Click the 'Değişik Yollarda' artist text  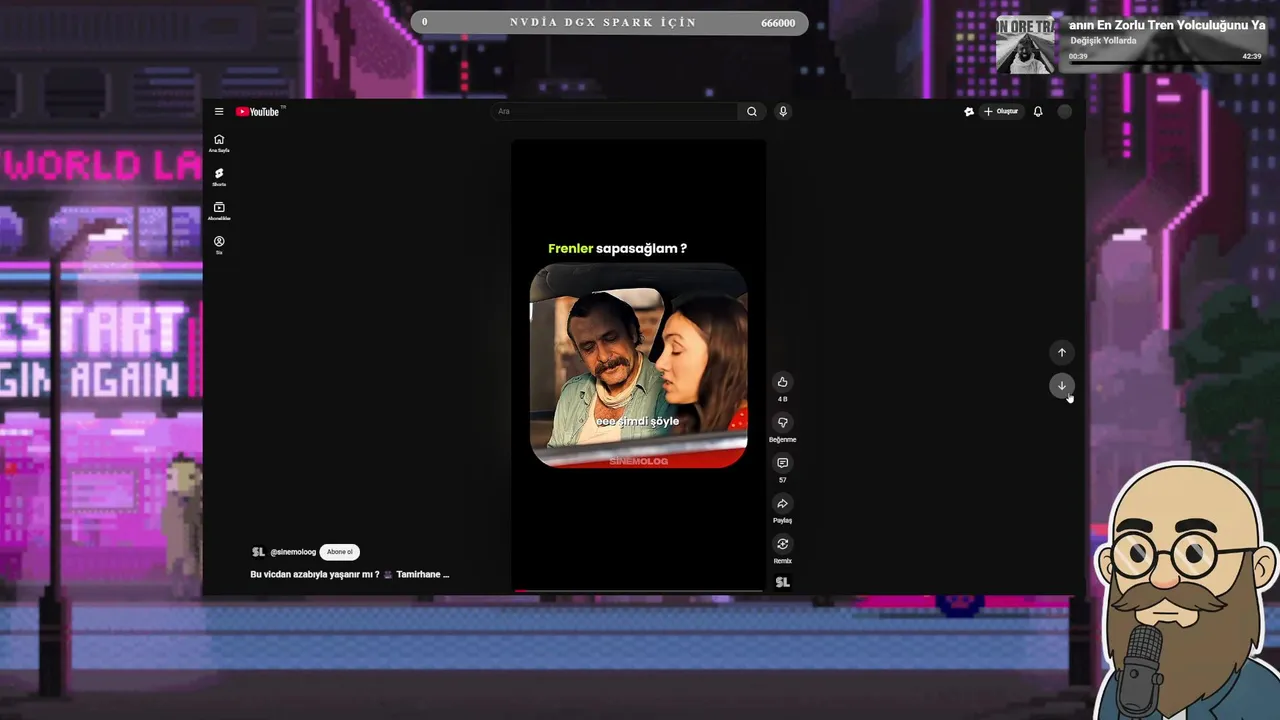click(1103, 41)
